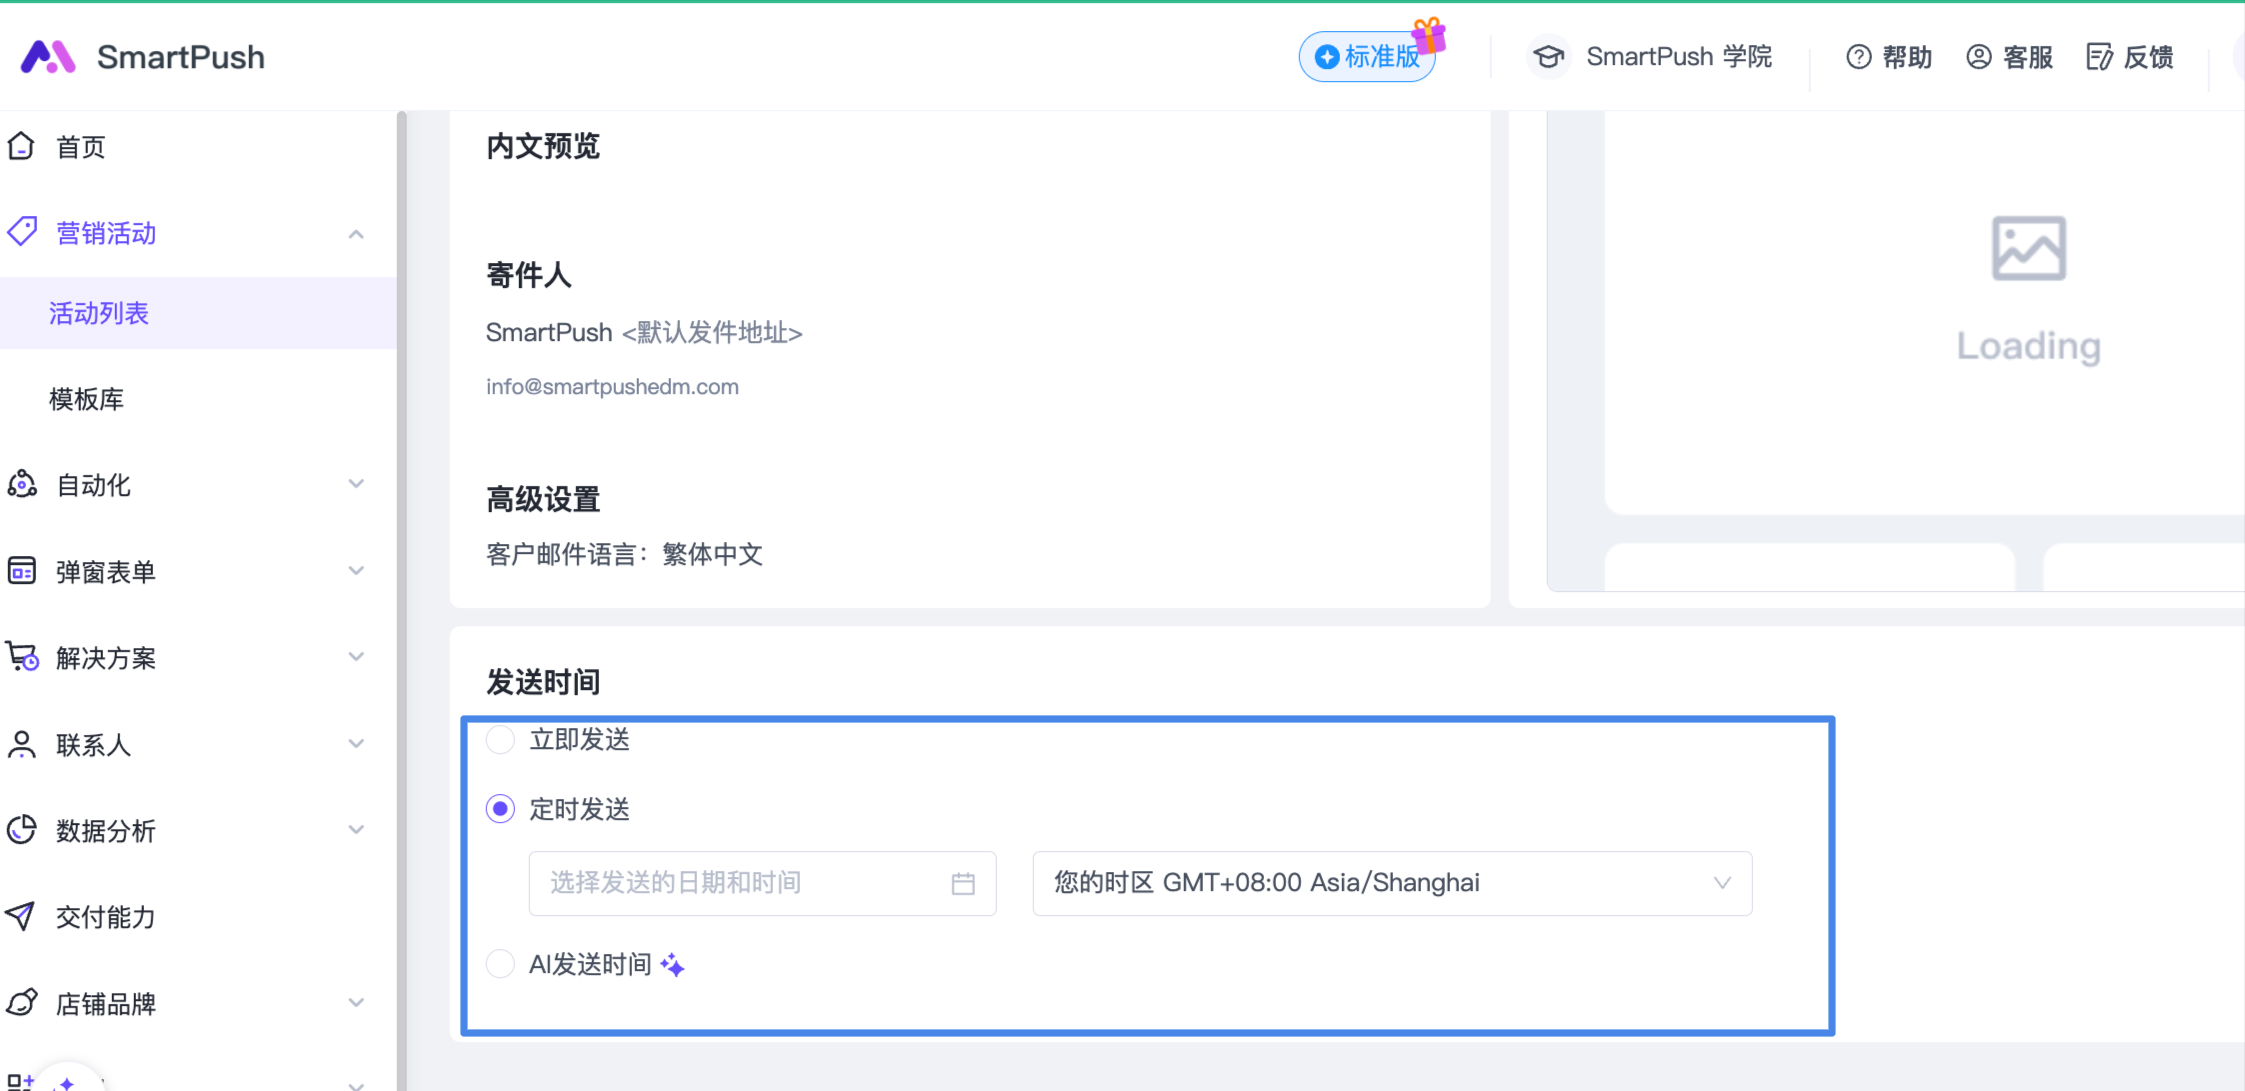Open the 模板库 menu item
Image resolution: width=2245 pixels, height=1091 pixels.
[x=86, y=399]
